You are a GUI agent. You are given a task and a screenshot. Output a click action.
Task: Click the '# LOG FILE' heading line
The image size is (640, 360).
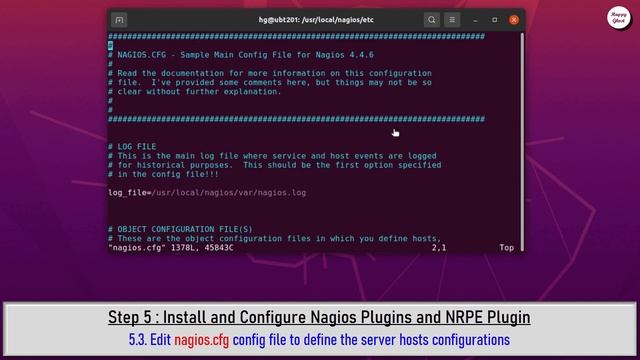coord(132,147)
